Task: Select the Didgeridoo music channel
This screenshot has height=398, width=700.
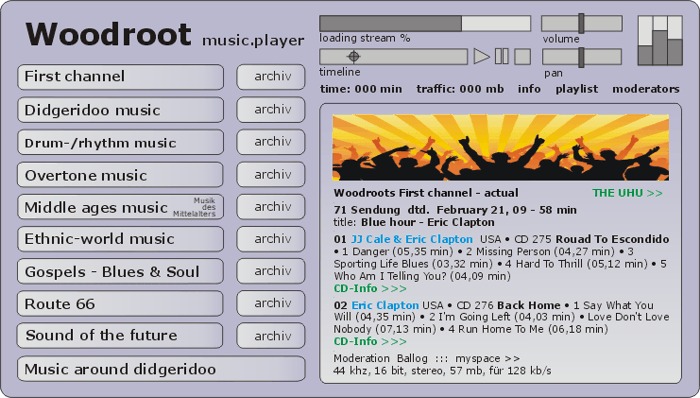Action: pos(121,110)
